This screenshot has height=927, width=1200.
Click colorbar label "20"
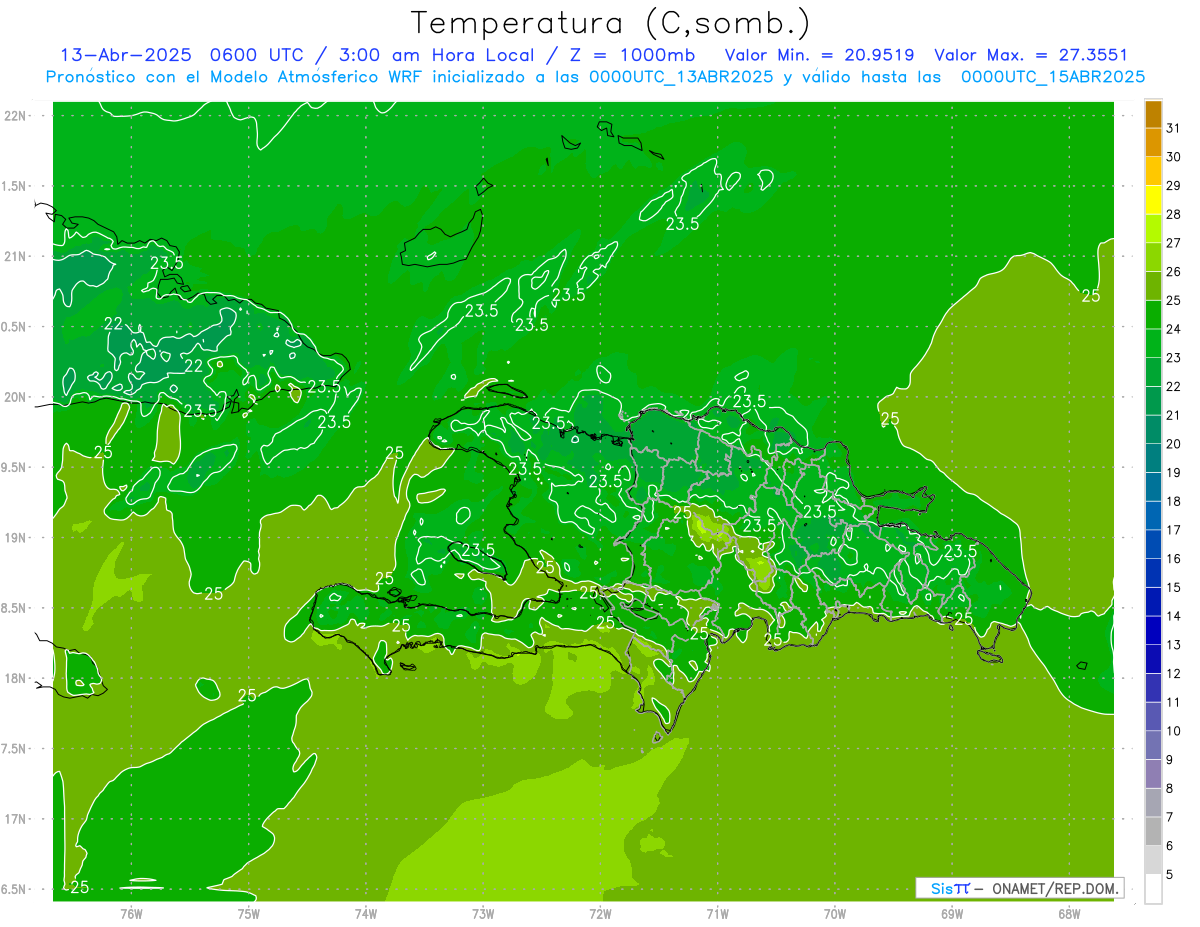[x=1174, y=444]
